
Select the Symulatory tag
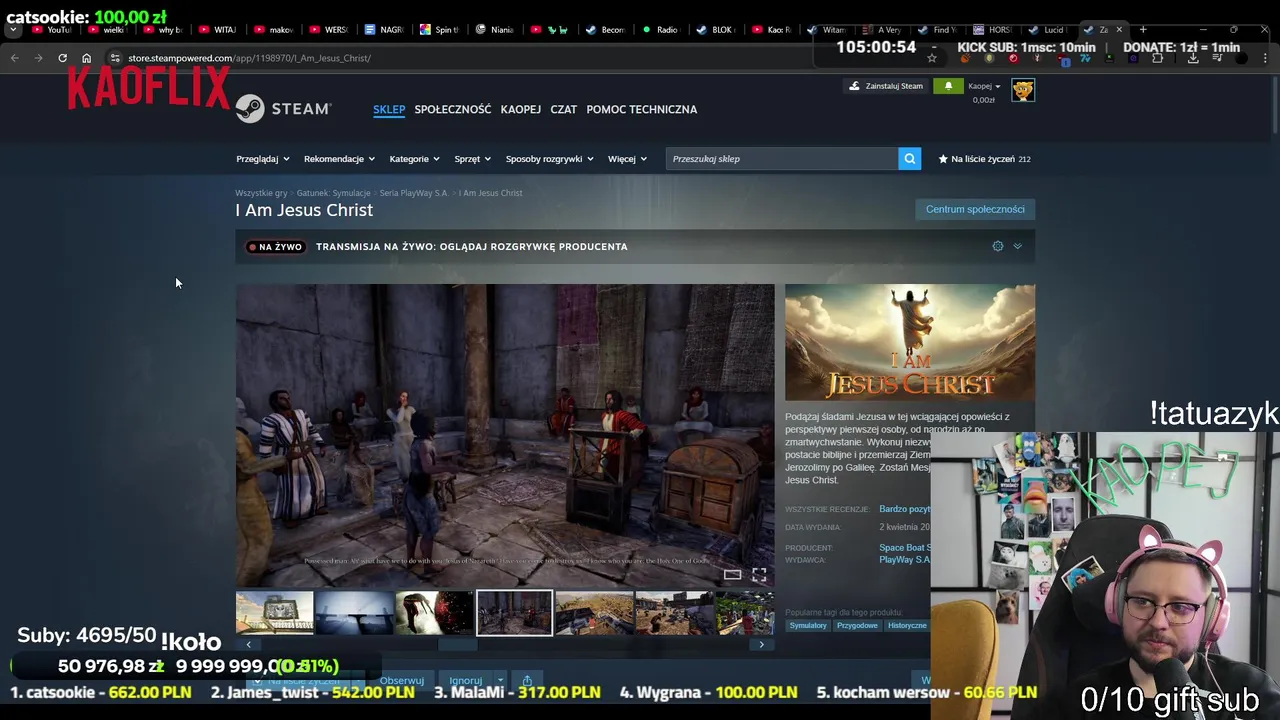coord(808,626)
